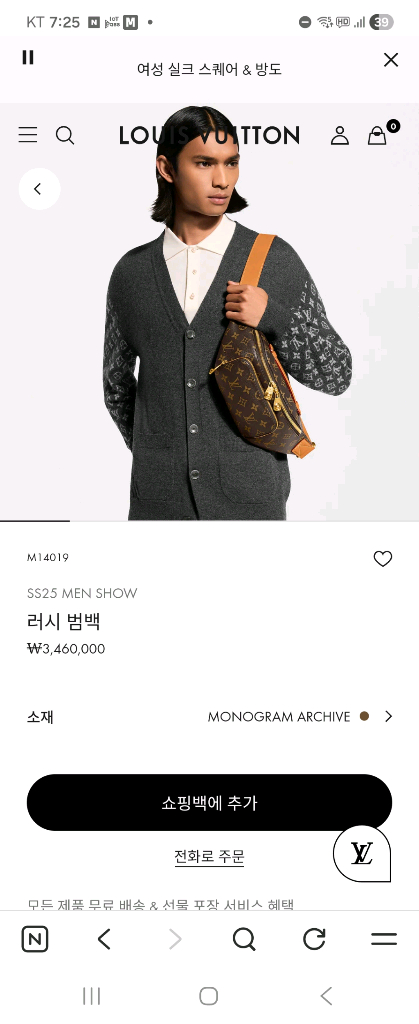Select the brown Monogram color dot
Viewport: 419px width, 1024px height.
coord(364,716)
